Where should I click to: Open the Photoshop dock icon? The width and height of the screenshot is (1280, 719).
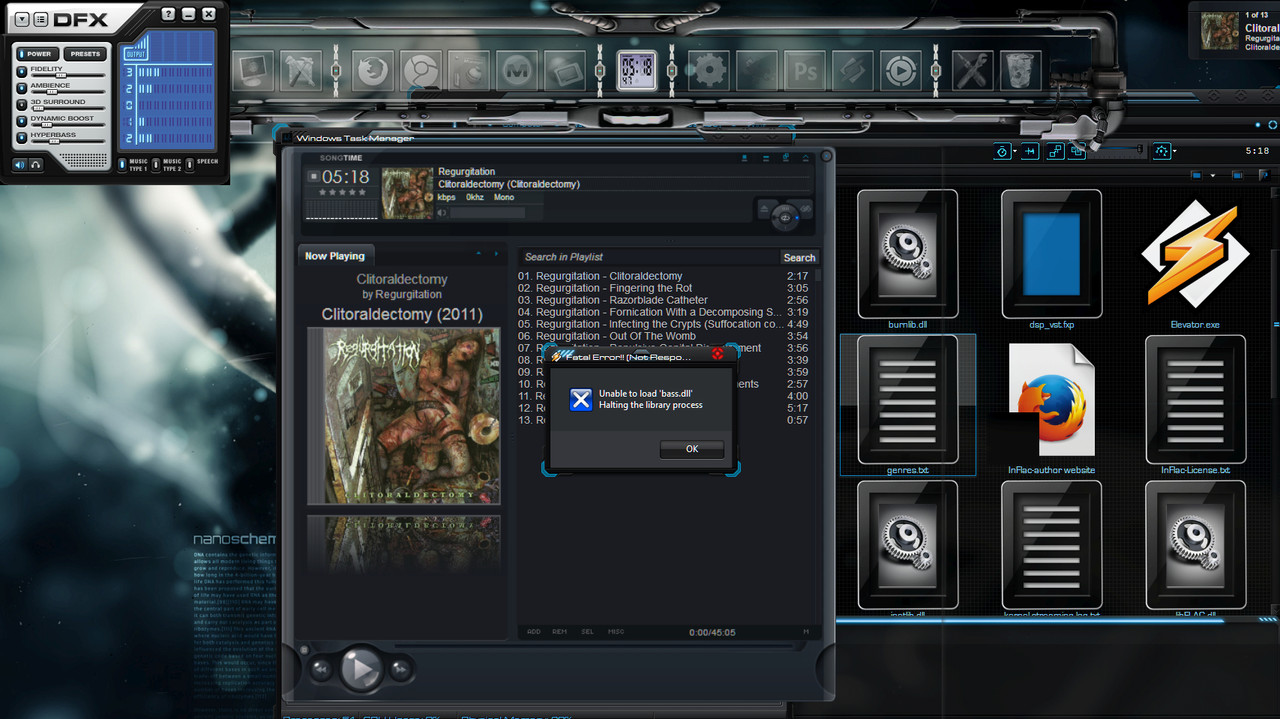pyautogui.click(x=803, y=71)
